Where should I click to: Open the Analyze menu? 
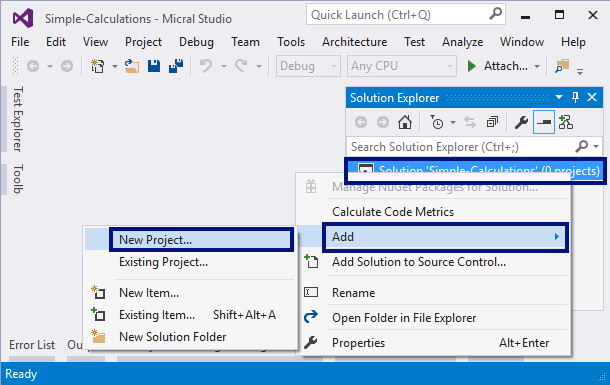tap(463, 42)
